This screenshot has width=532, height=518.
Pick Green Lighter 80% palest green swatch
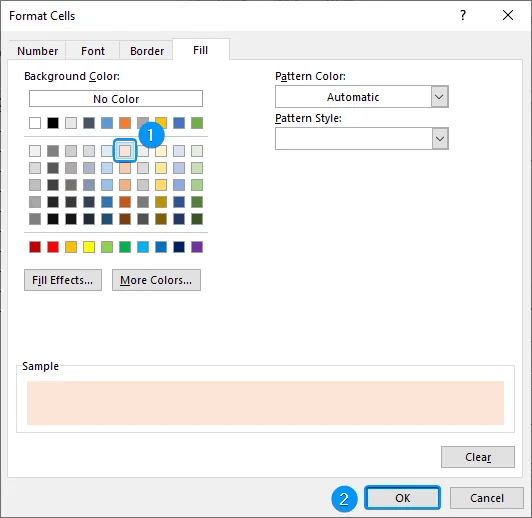tap(197, 151)
